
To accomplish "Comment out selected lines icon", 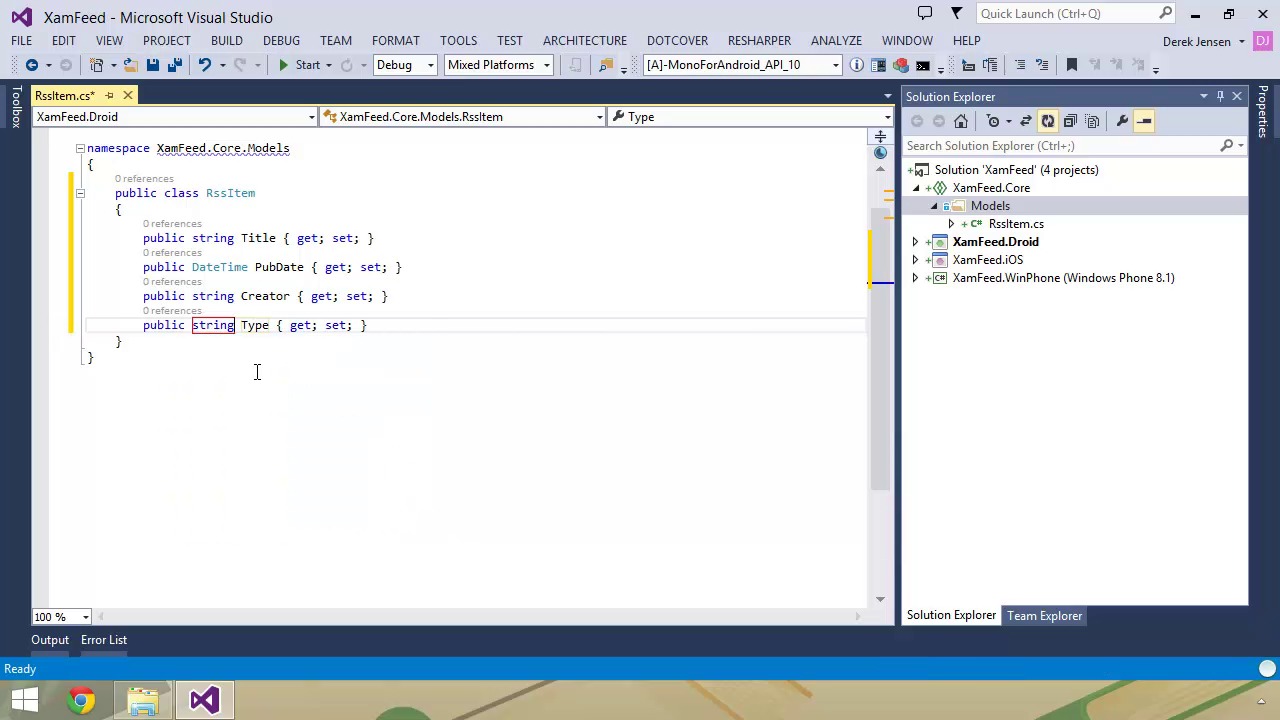I will click(x=1020, y=65).
